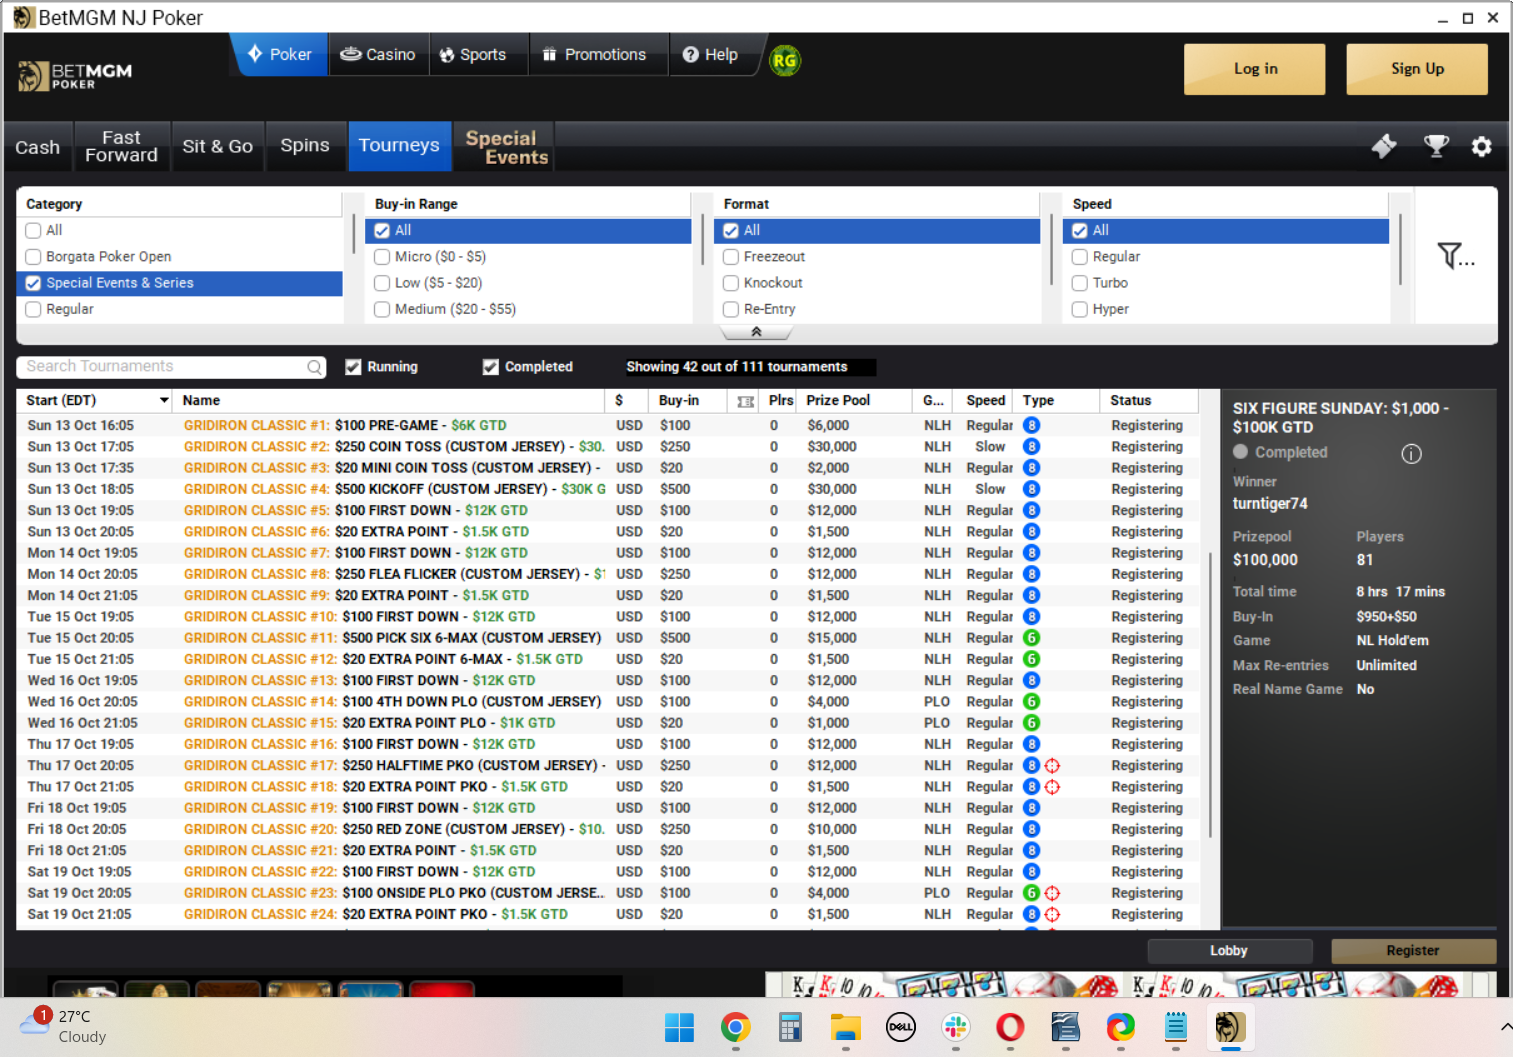Check the Turbo speed checkbox
Viewport: 1513px width, 1057px height.
click(1080, 284)
